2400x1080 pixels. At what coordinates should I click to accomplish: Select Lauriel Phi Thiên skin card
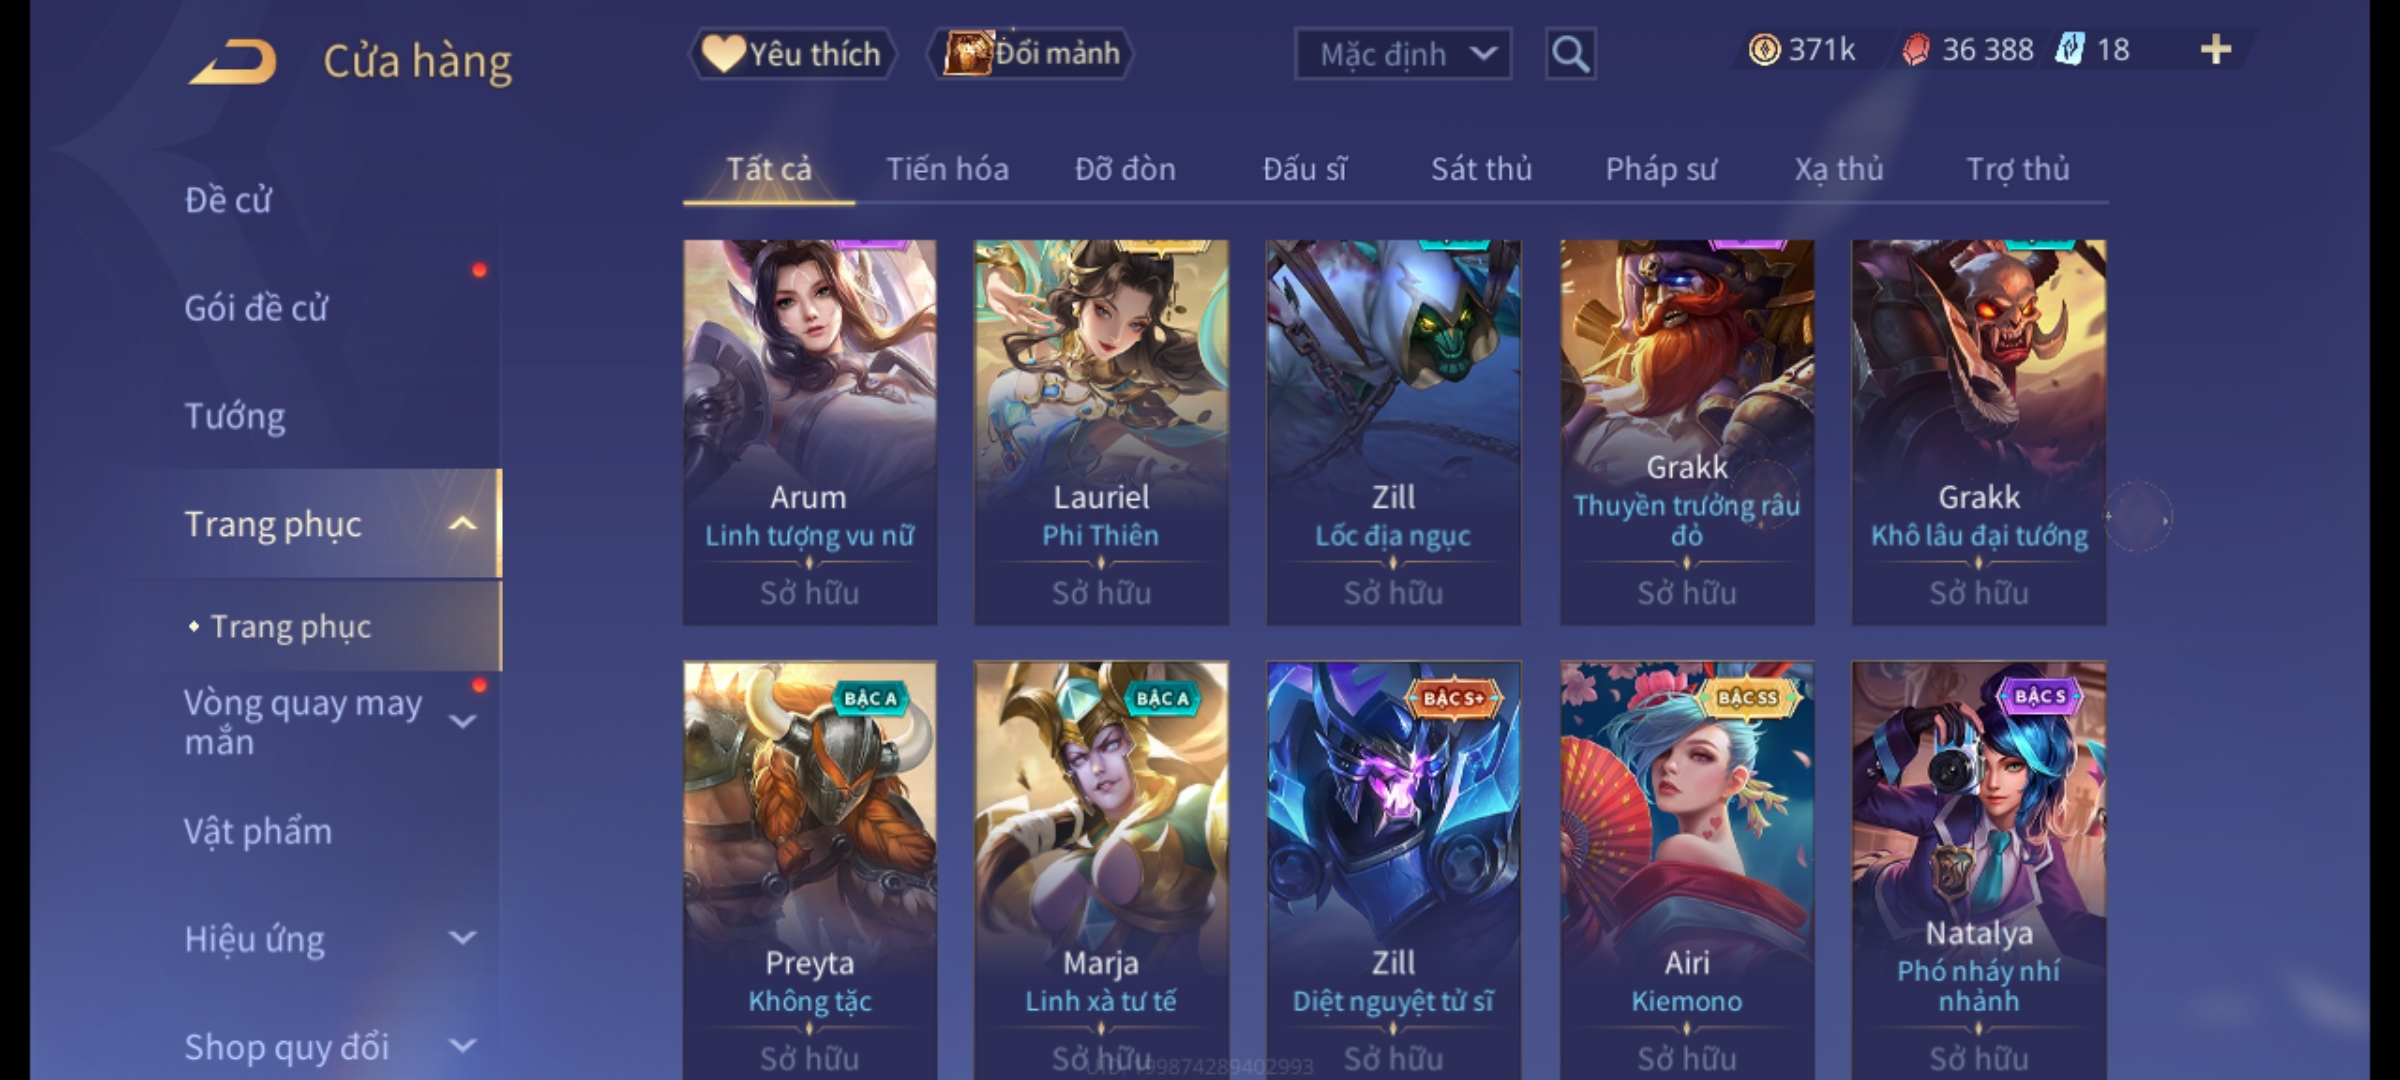click(1101, 432)
